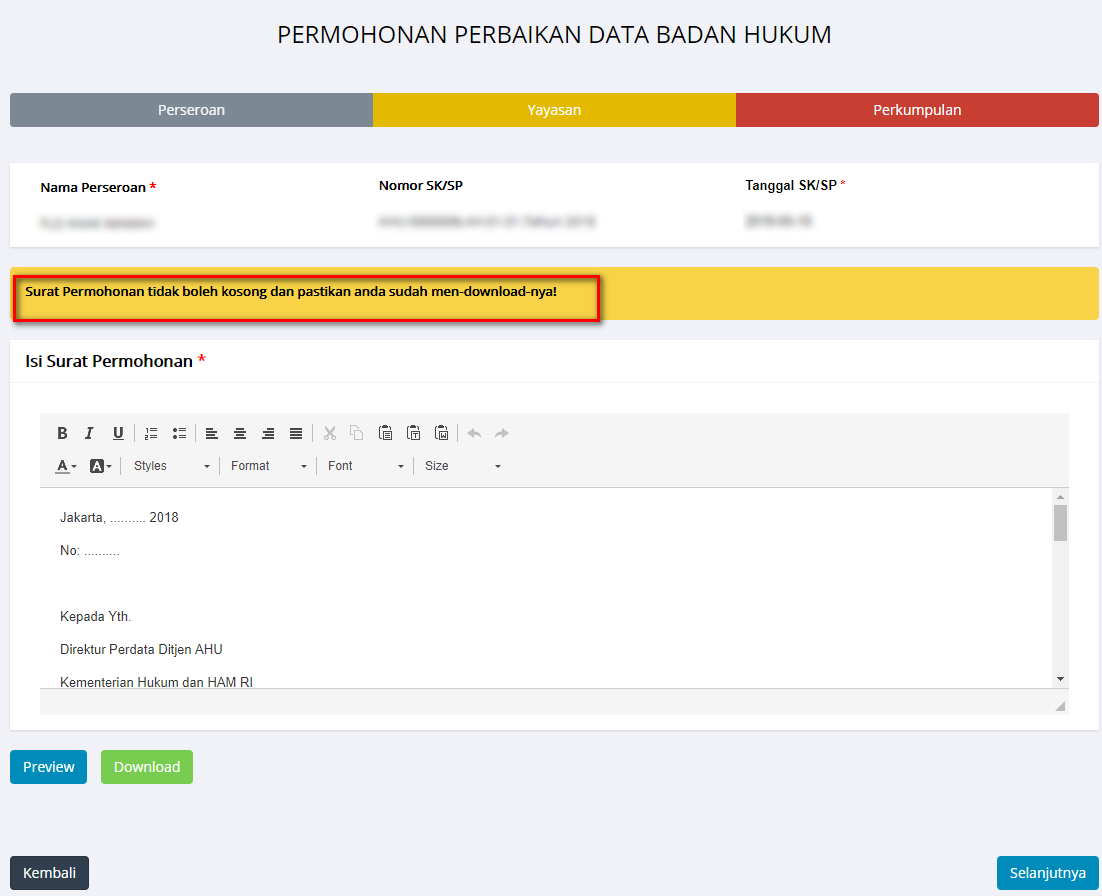Screen dimensions: 1102x896
Task: Insert a numbered list
Action: click(x=151, y=433)
